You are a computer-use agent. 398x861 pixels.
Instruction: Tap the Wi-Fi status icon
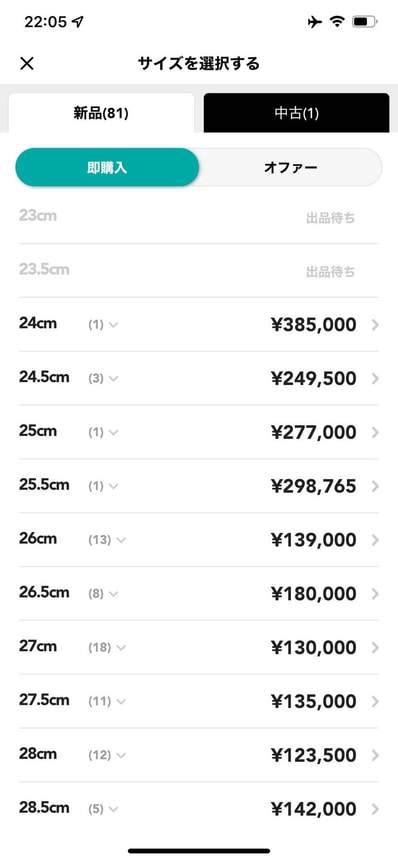coord(337,22)
